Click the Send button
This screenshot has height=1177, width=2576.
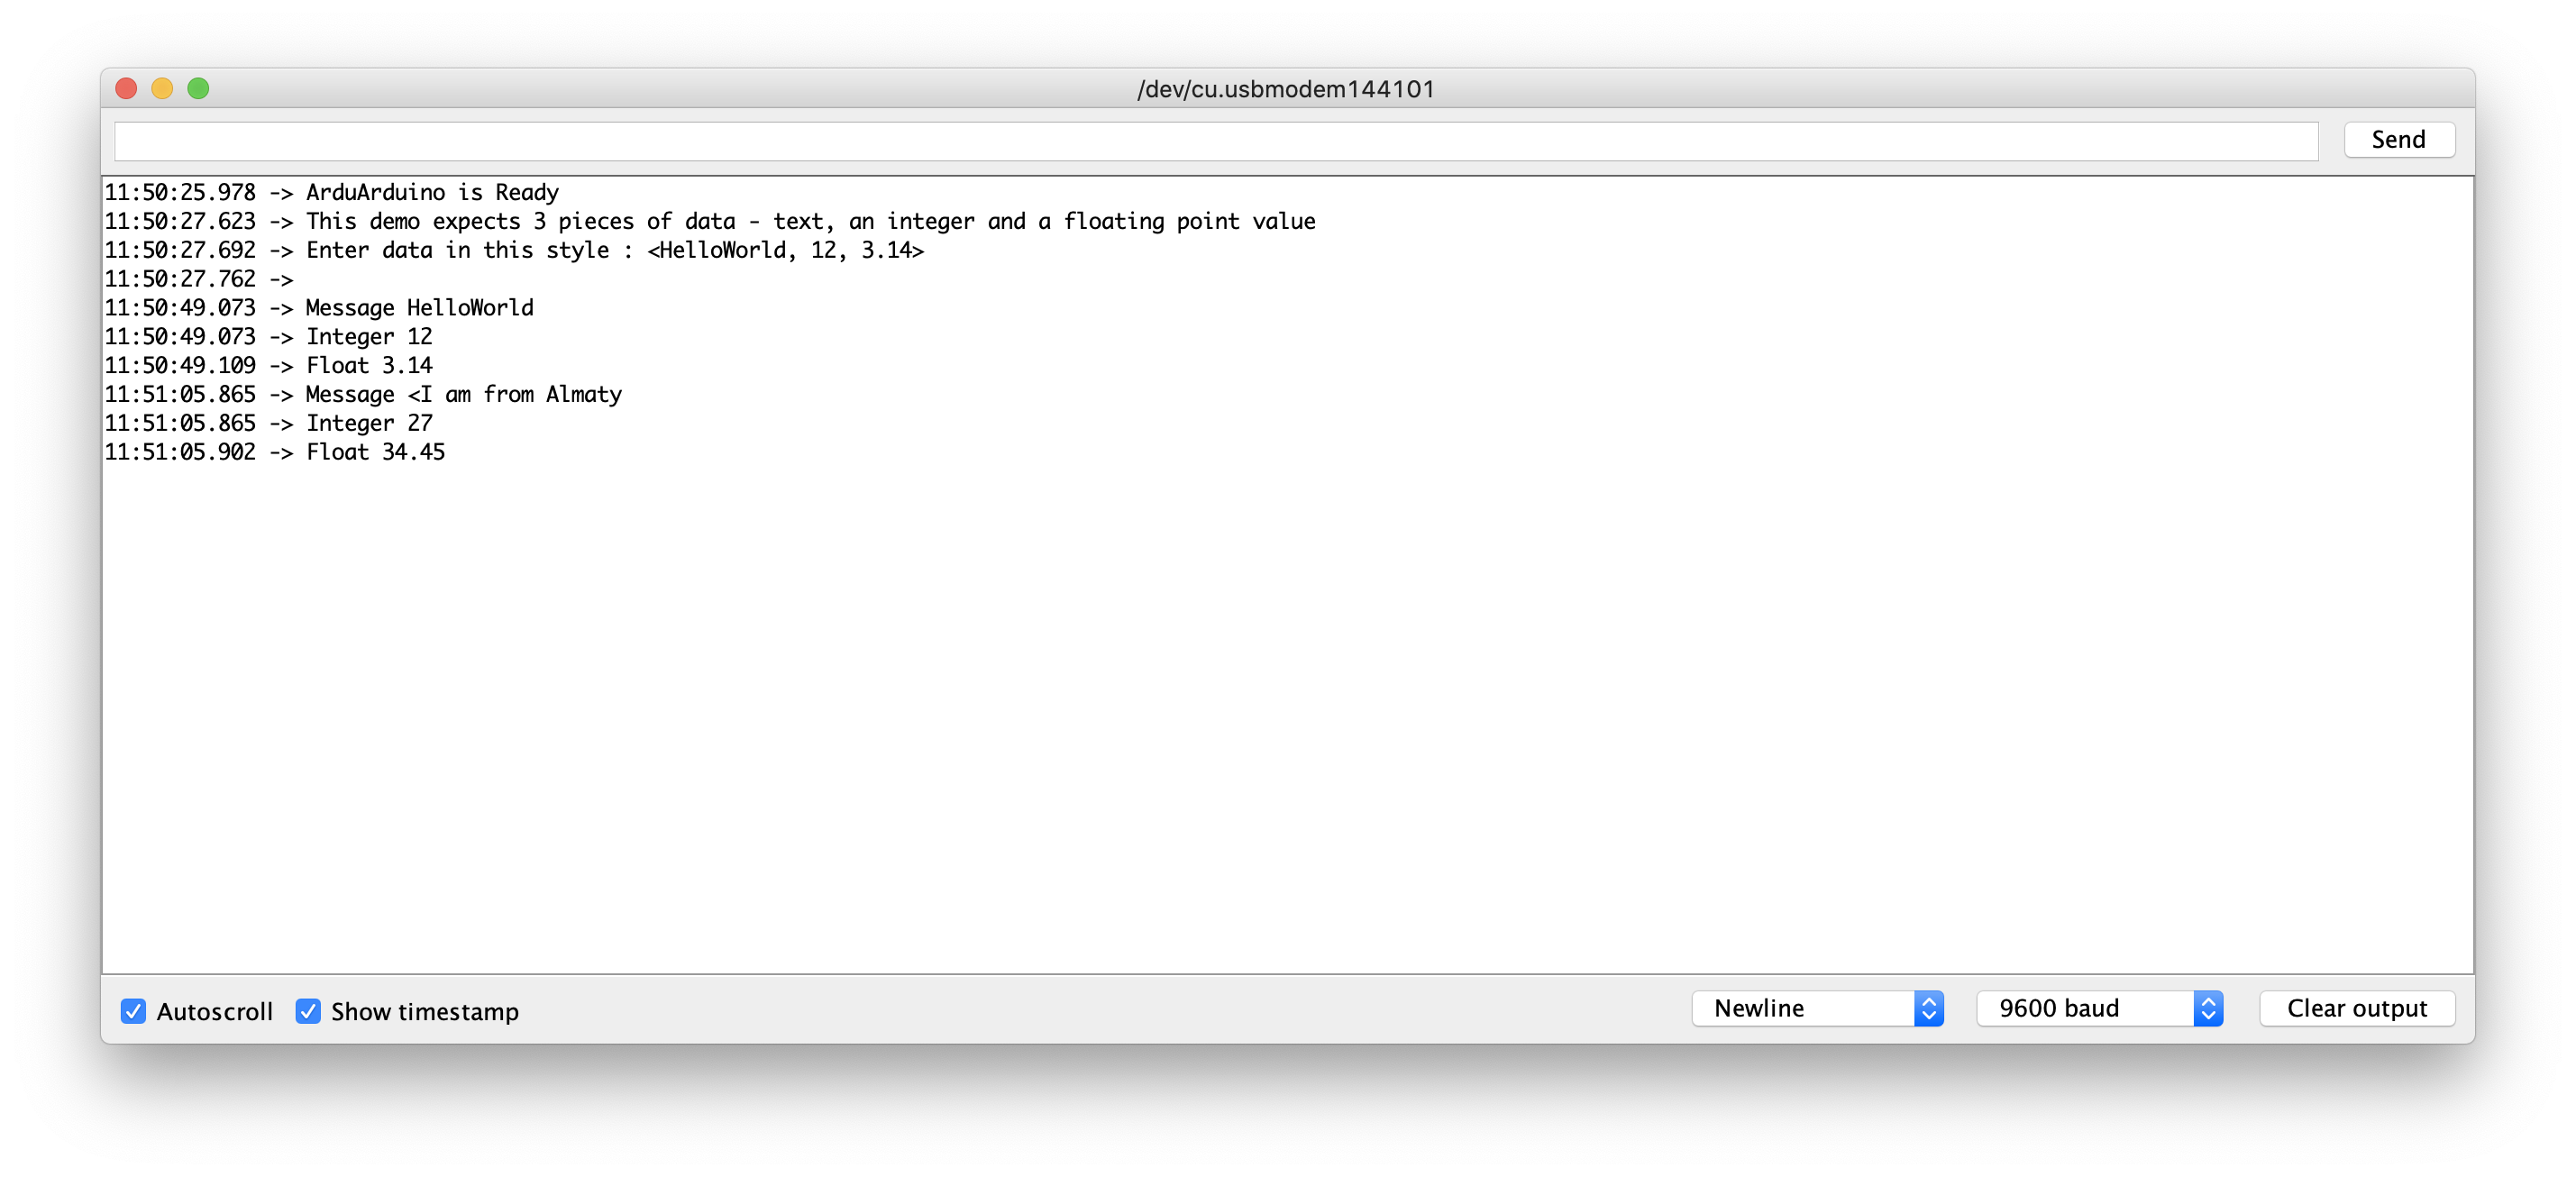coord(2398,140)
